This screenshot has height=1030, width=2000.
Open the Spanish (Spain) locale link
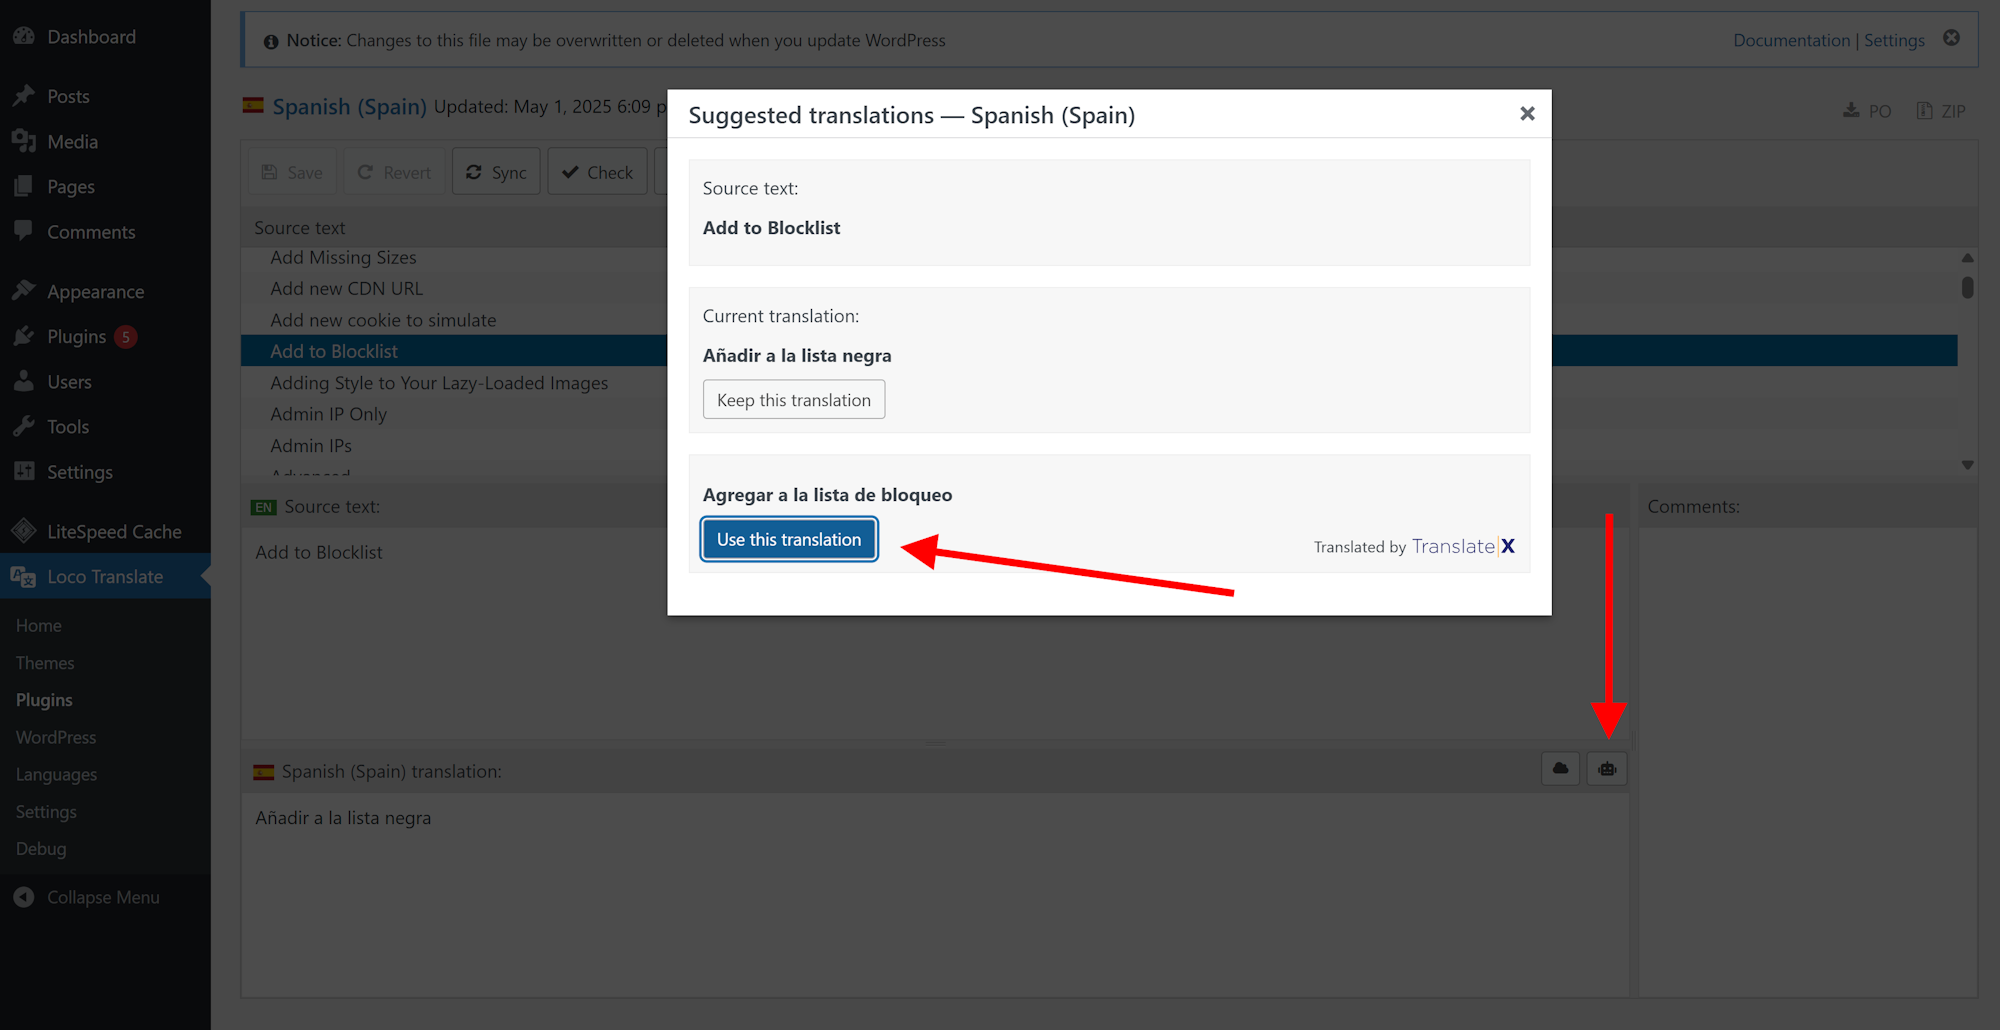349,106
